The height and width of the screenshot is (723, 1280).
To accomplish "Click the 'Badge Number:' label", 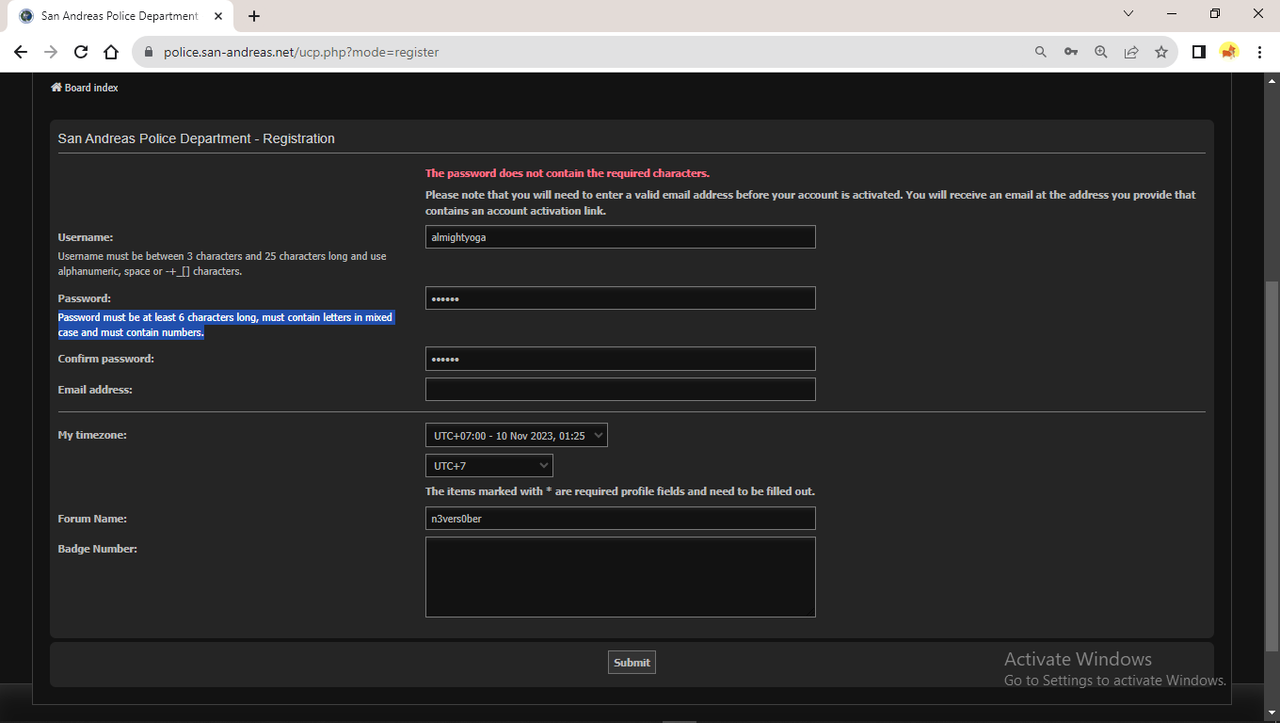I will pyautogui.click(x=97, y=548).
